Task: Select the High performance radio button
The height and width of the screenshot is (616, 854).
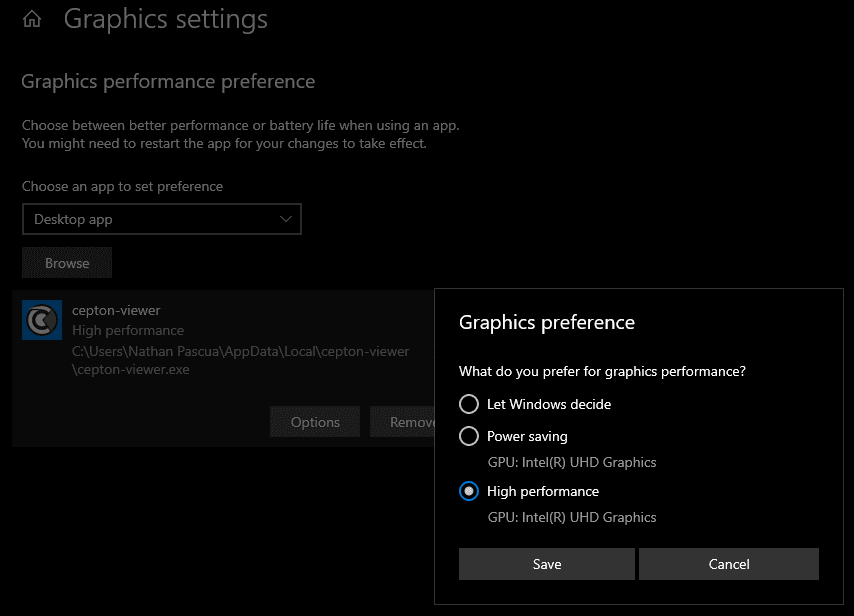Action: pos(469,491)
